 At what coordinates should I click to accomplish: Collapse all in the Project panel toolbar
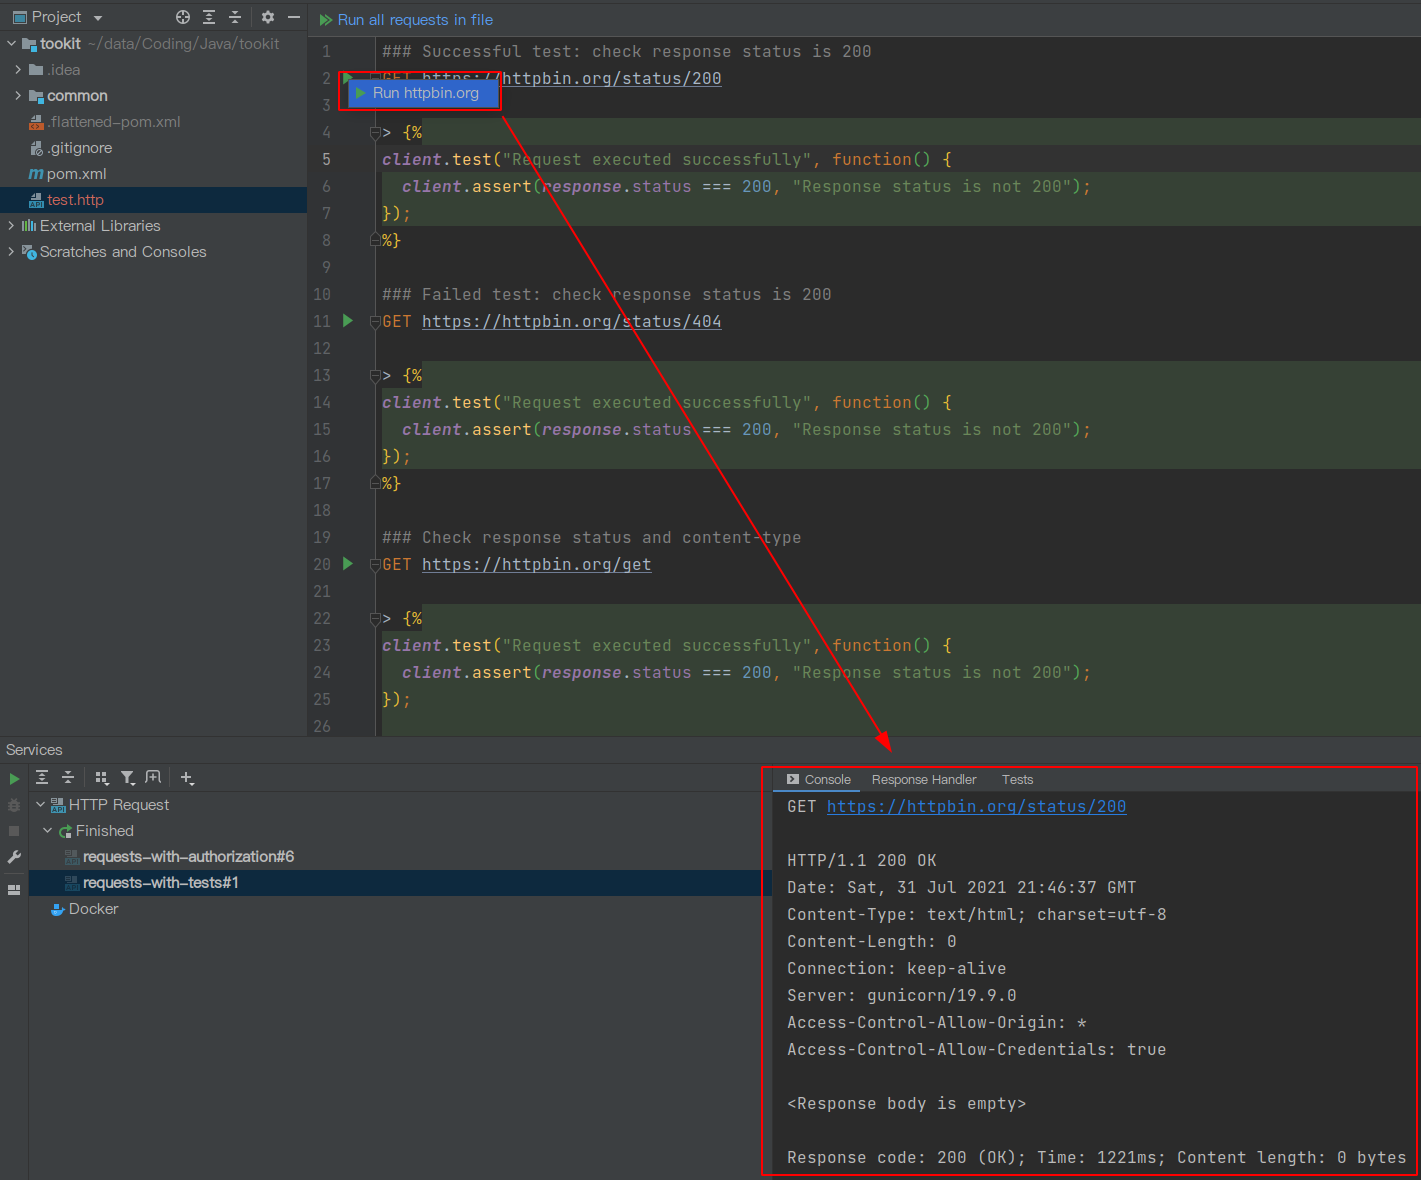click(235, 17)
